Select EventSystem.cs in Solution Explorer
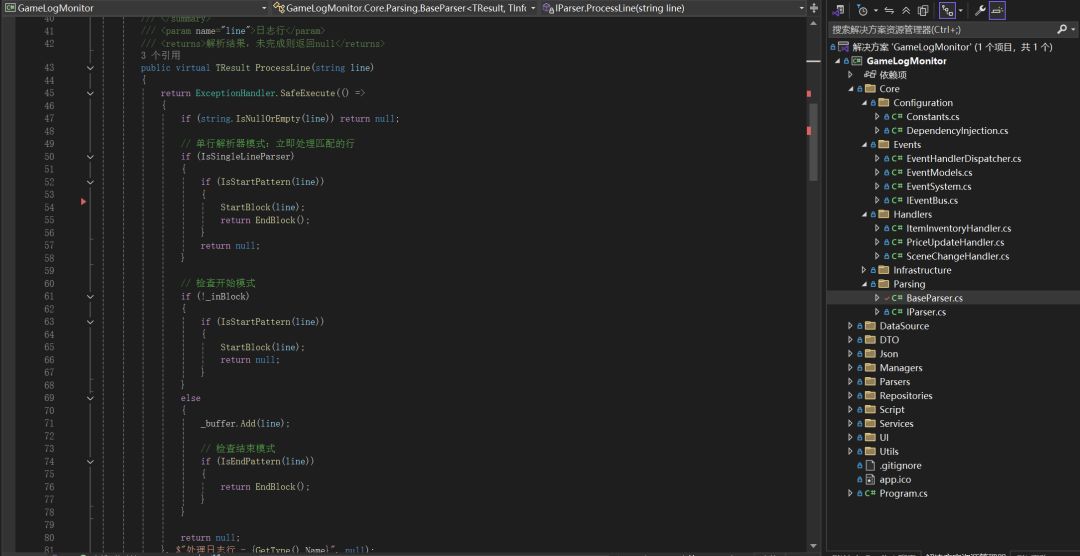 pos(938,186)
